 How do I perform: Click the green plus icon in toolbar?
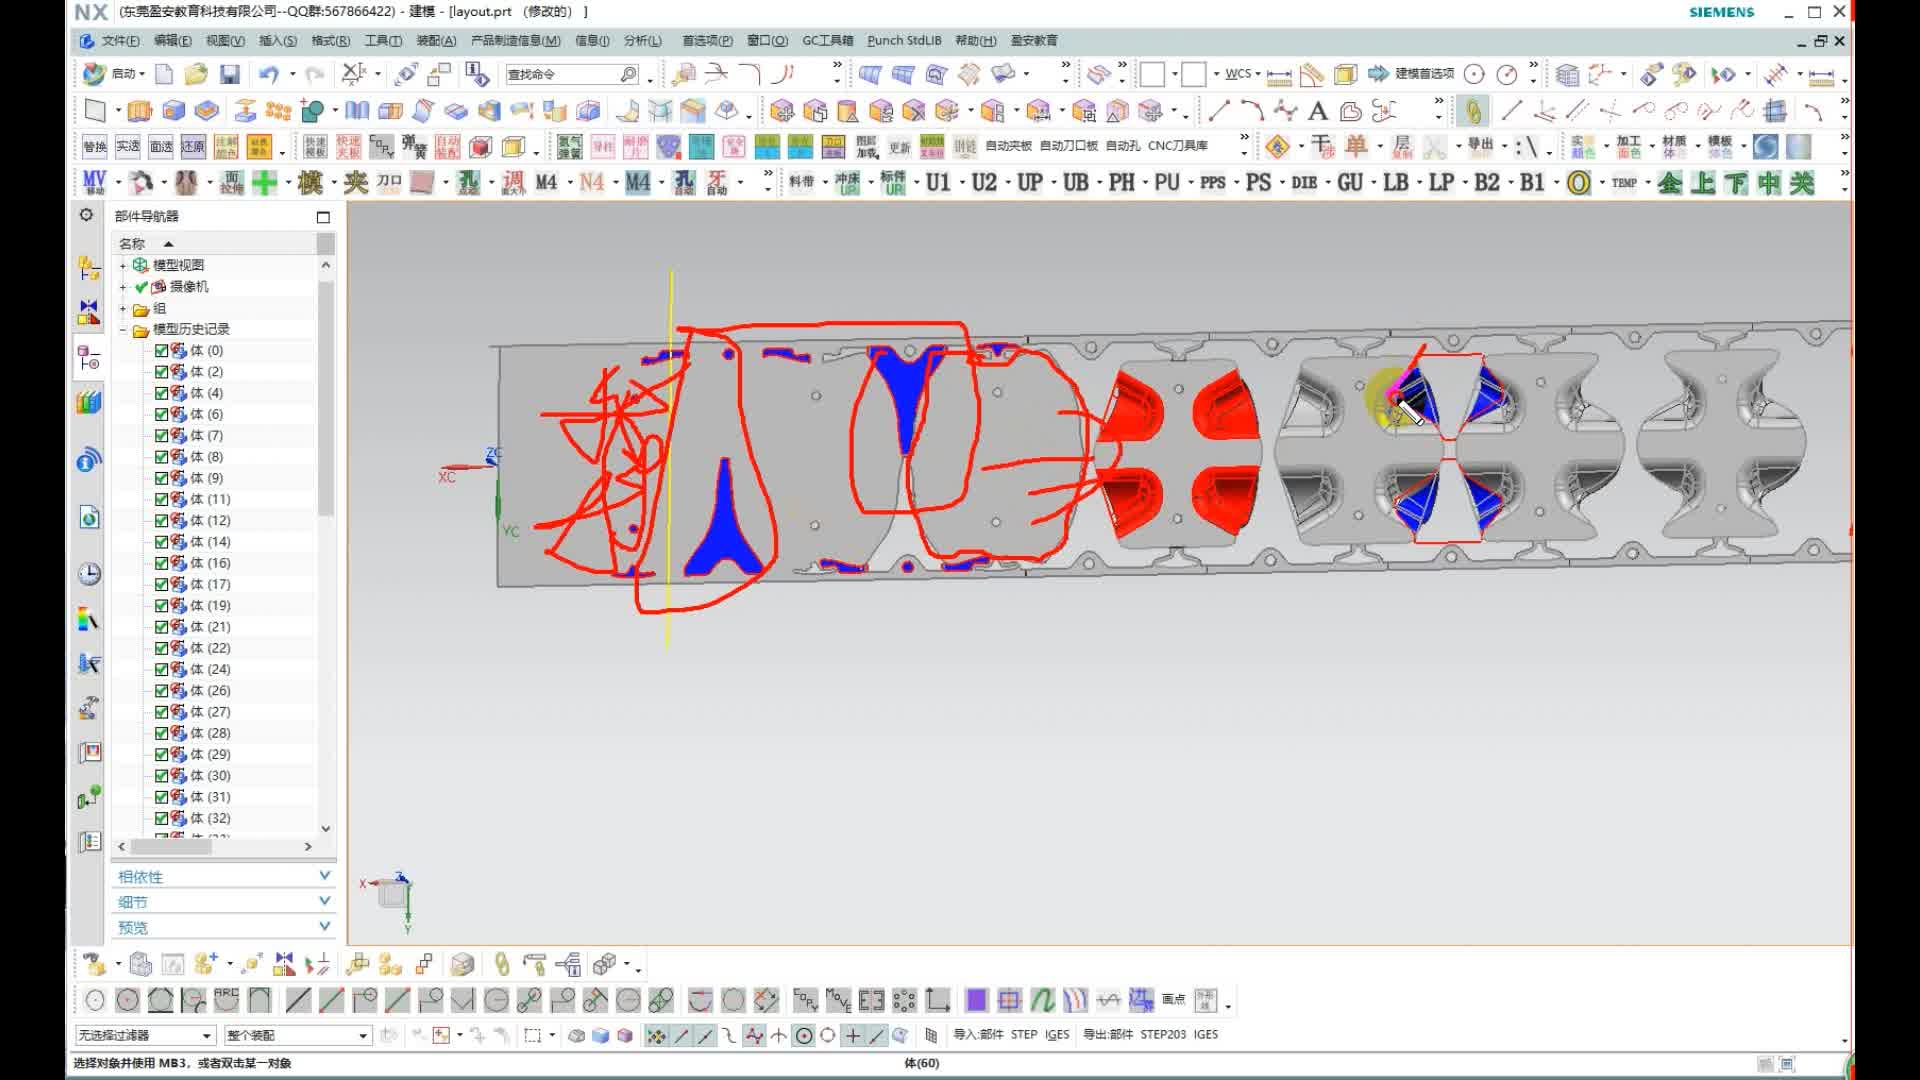pyautogui.click(x=264, y=183)
